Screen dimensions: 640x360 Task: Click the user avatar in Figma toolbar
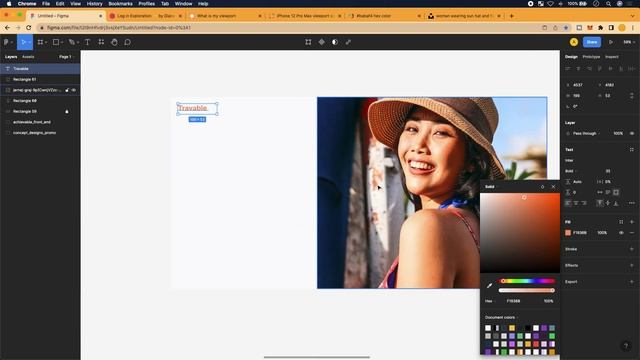574,42
